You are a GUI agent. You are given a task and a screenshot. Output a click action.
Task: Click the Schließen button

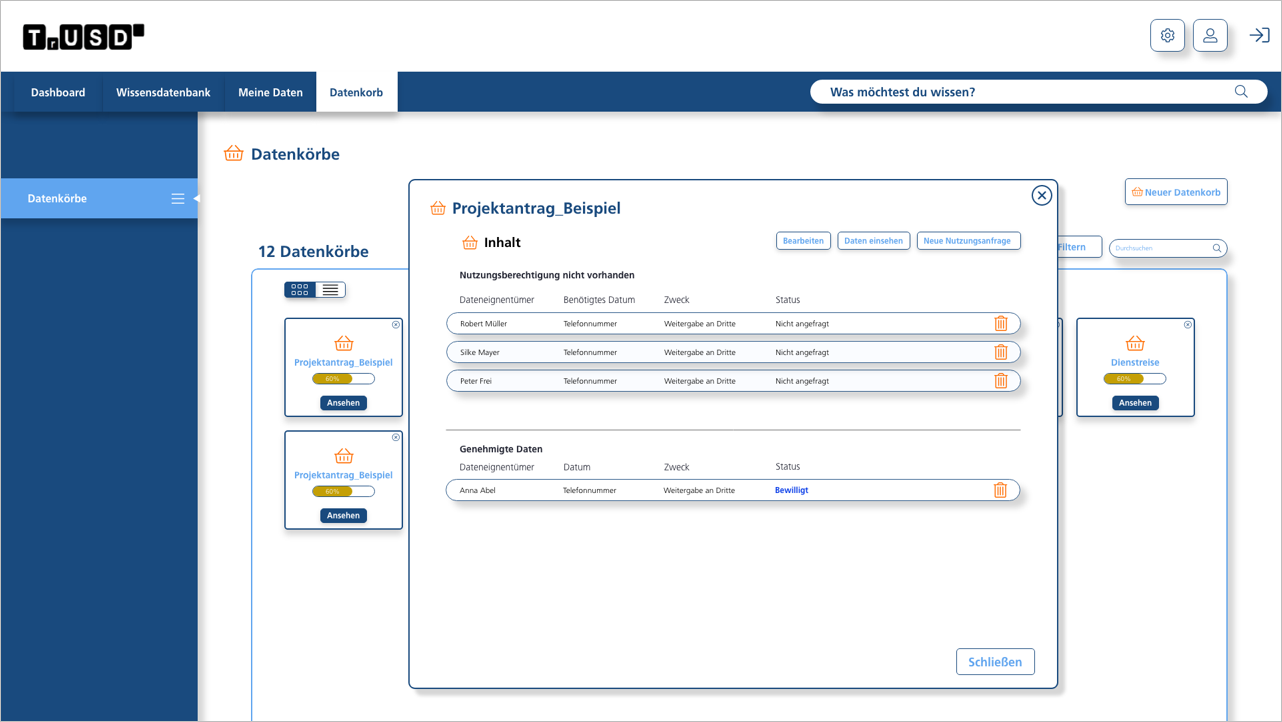click(x=995, y=662)
